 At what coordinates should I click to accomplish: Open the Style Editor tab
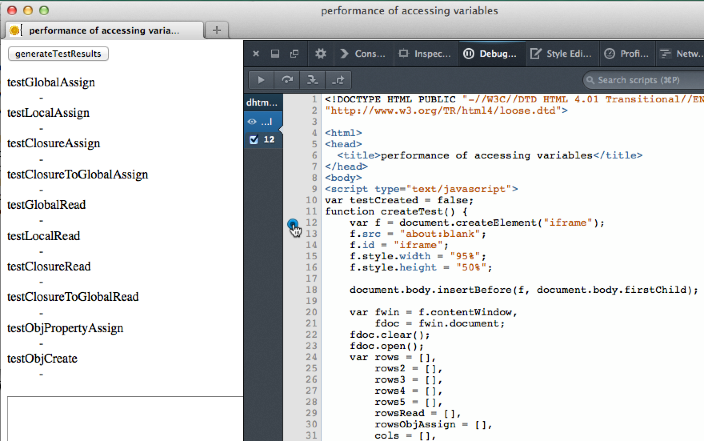(x=562, y=54)
